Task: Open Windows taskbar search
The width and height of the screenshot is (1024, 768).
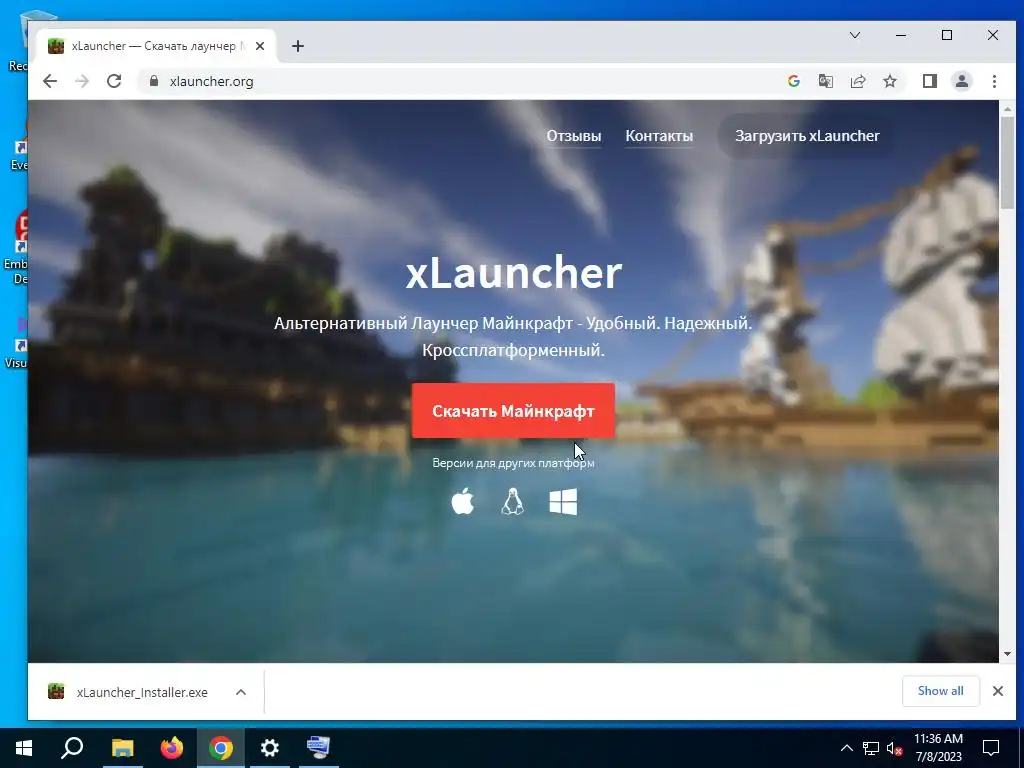Action: 72,748
